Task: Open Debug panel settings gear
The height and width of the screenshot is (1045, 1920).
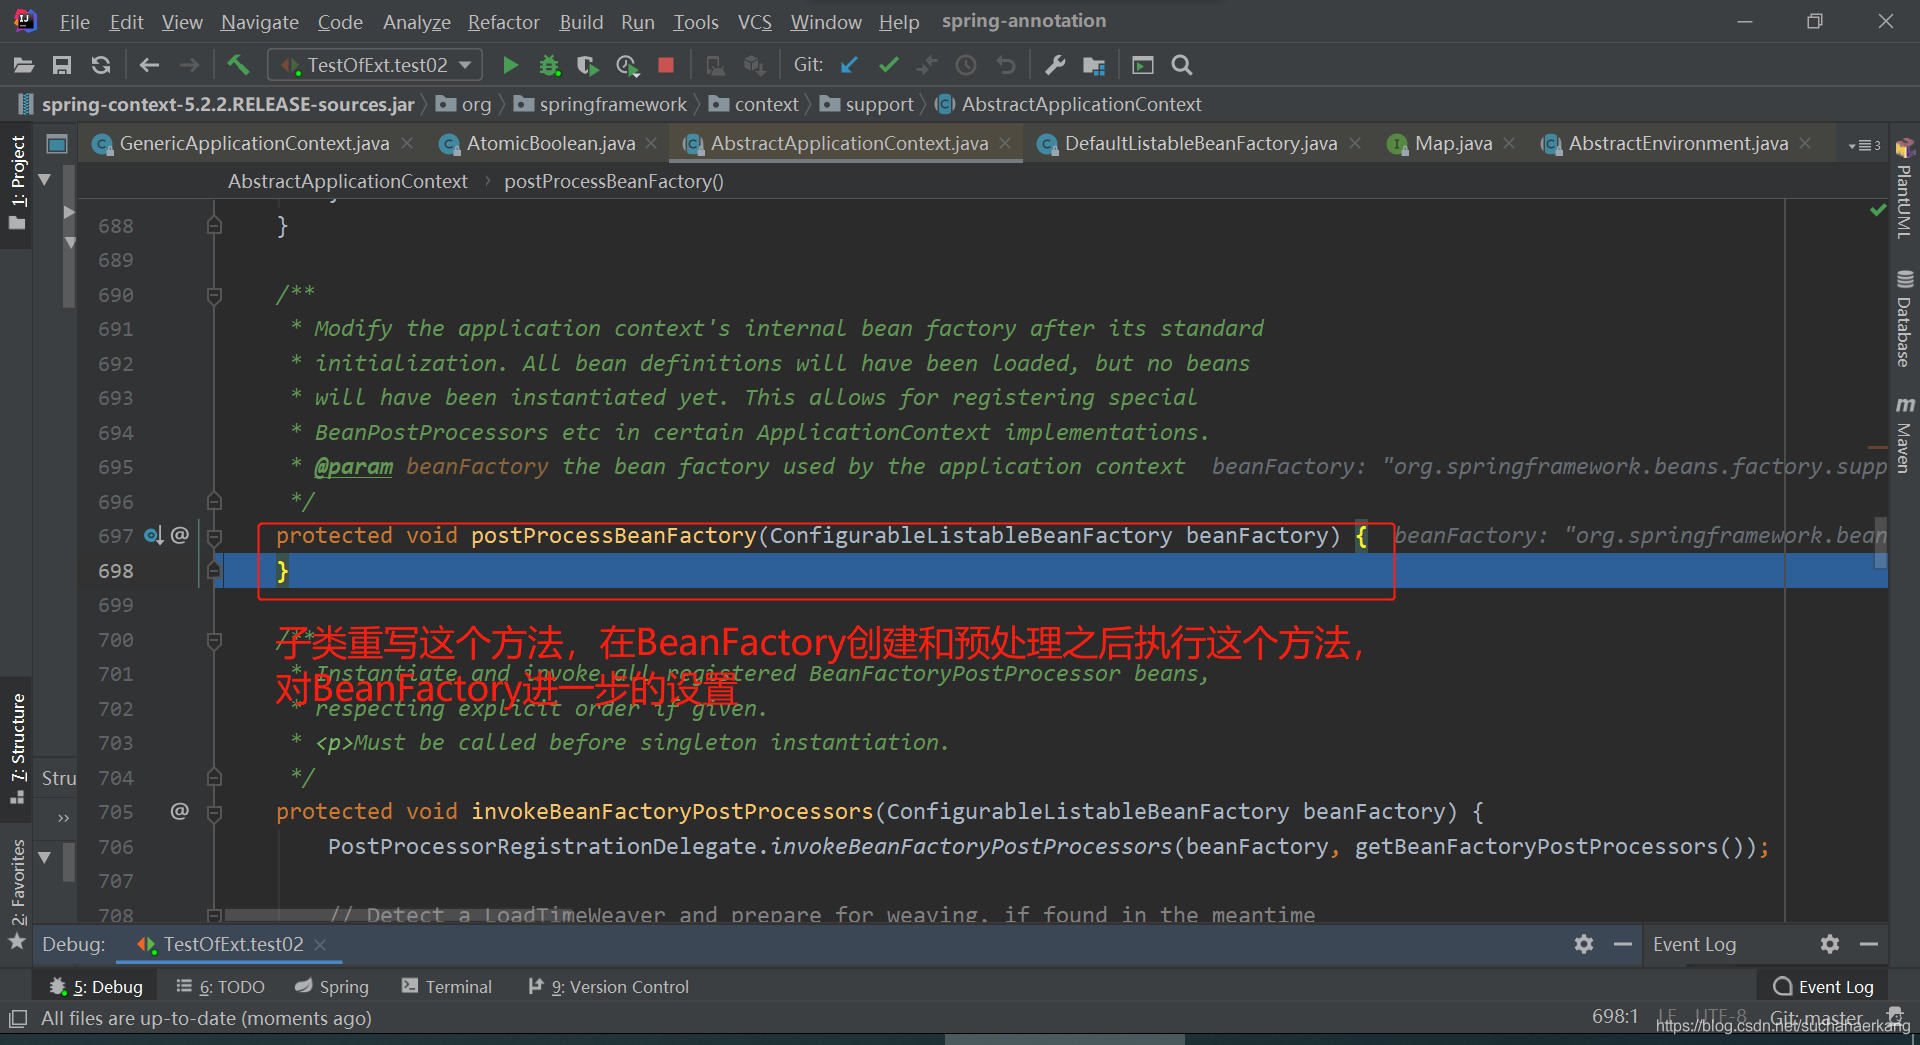Action: (1584, 944)
